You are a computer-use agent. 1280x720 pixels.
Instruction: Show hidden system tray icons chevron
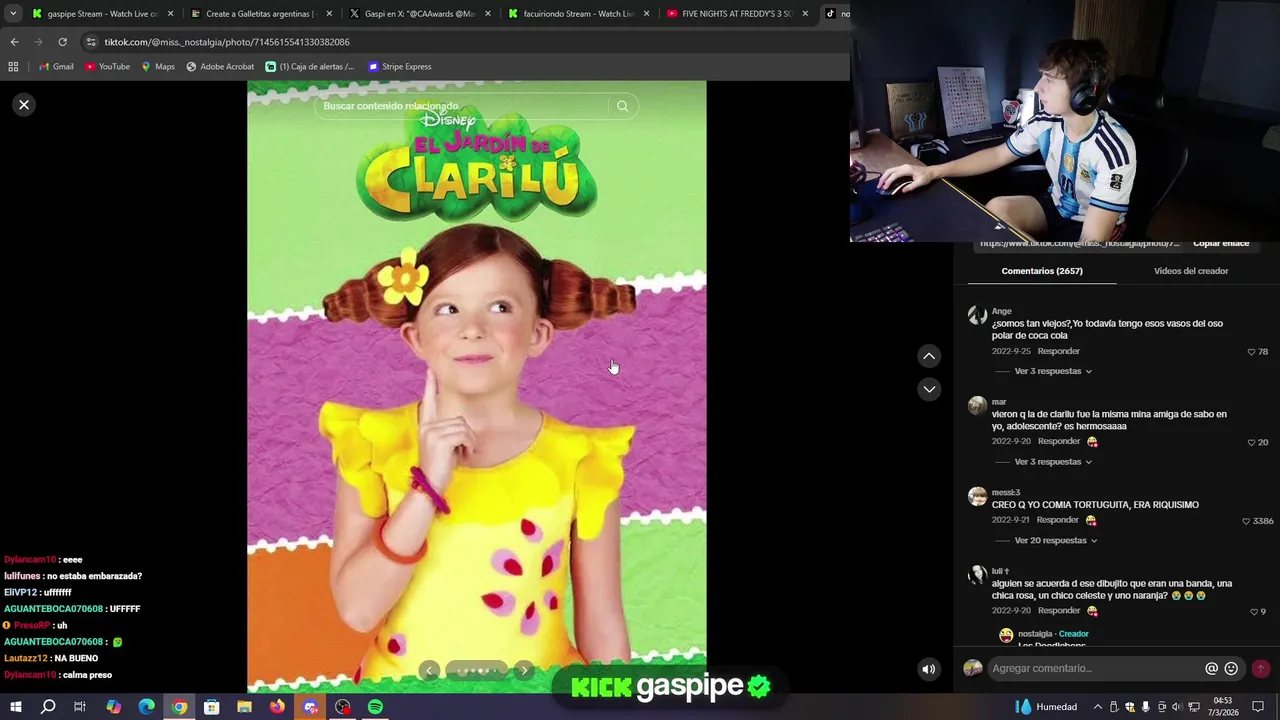1098,707
